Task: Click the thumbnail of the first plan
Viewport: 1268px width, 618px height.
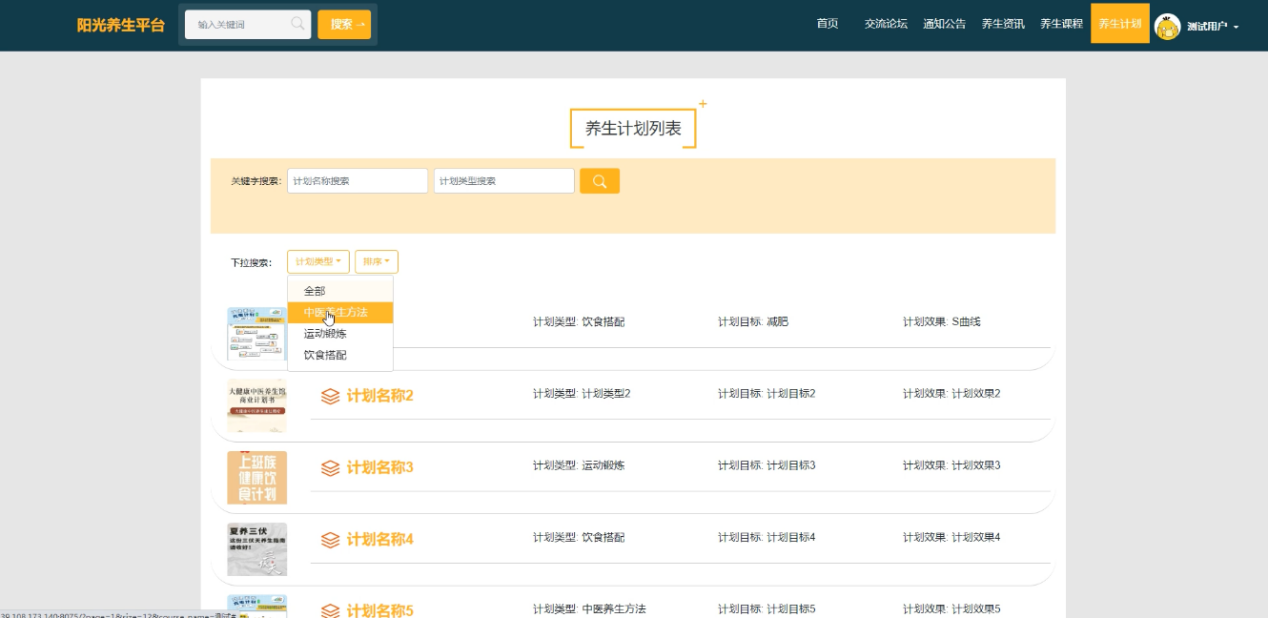Action: [x=257, y=334]
